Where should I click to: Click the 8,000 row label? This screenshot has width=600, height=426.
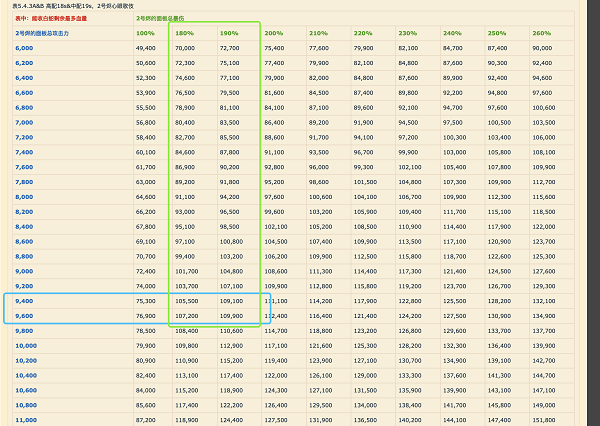(25, 196)
